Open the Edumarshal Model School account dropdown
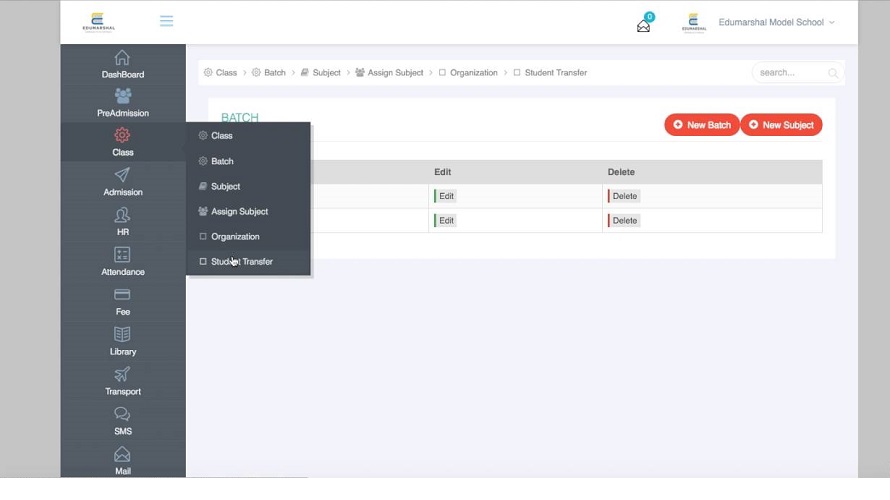The image size is (890, 500). [776, 22]
